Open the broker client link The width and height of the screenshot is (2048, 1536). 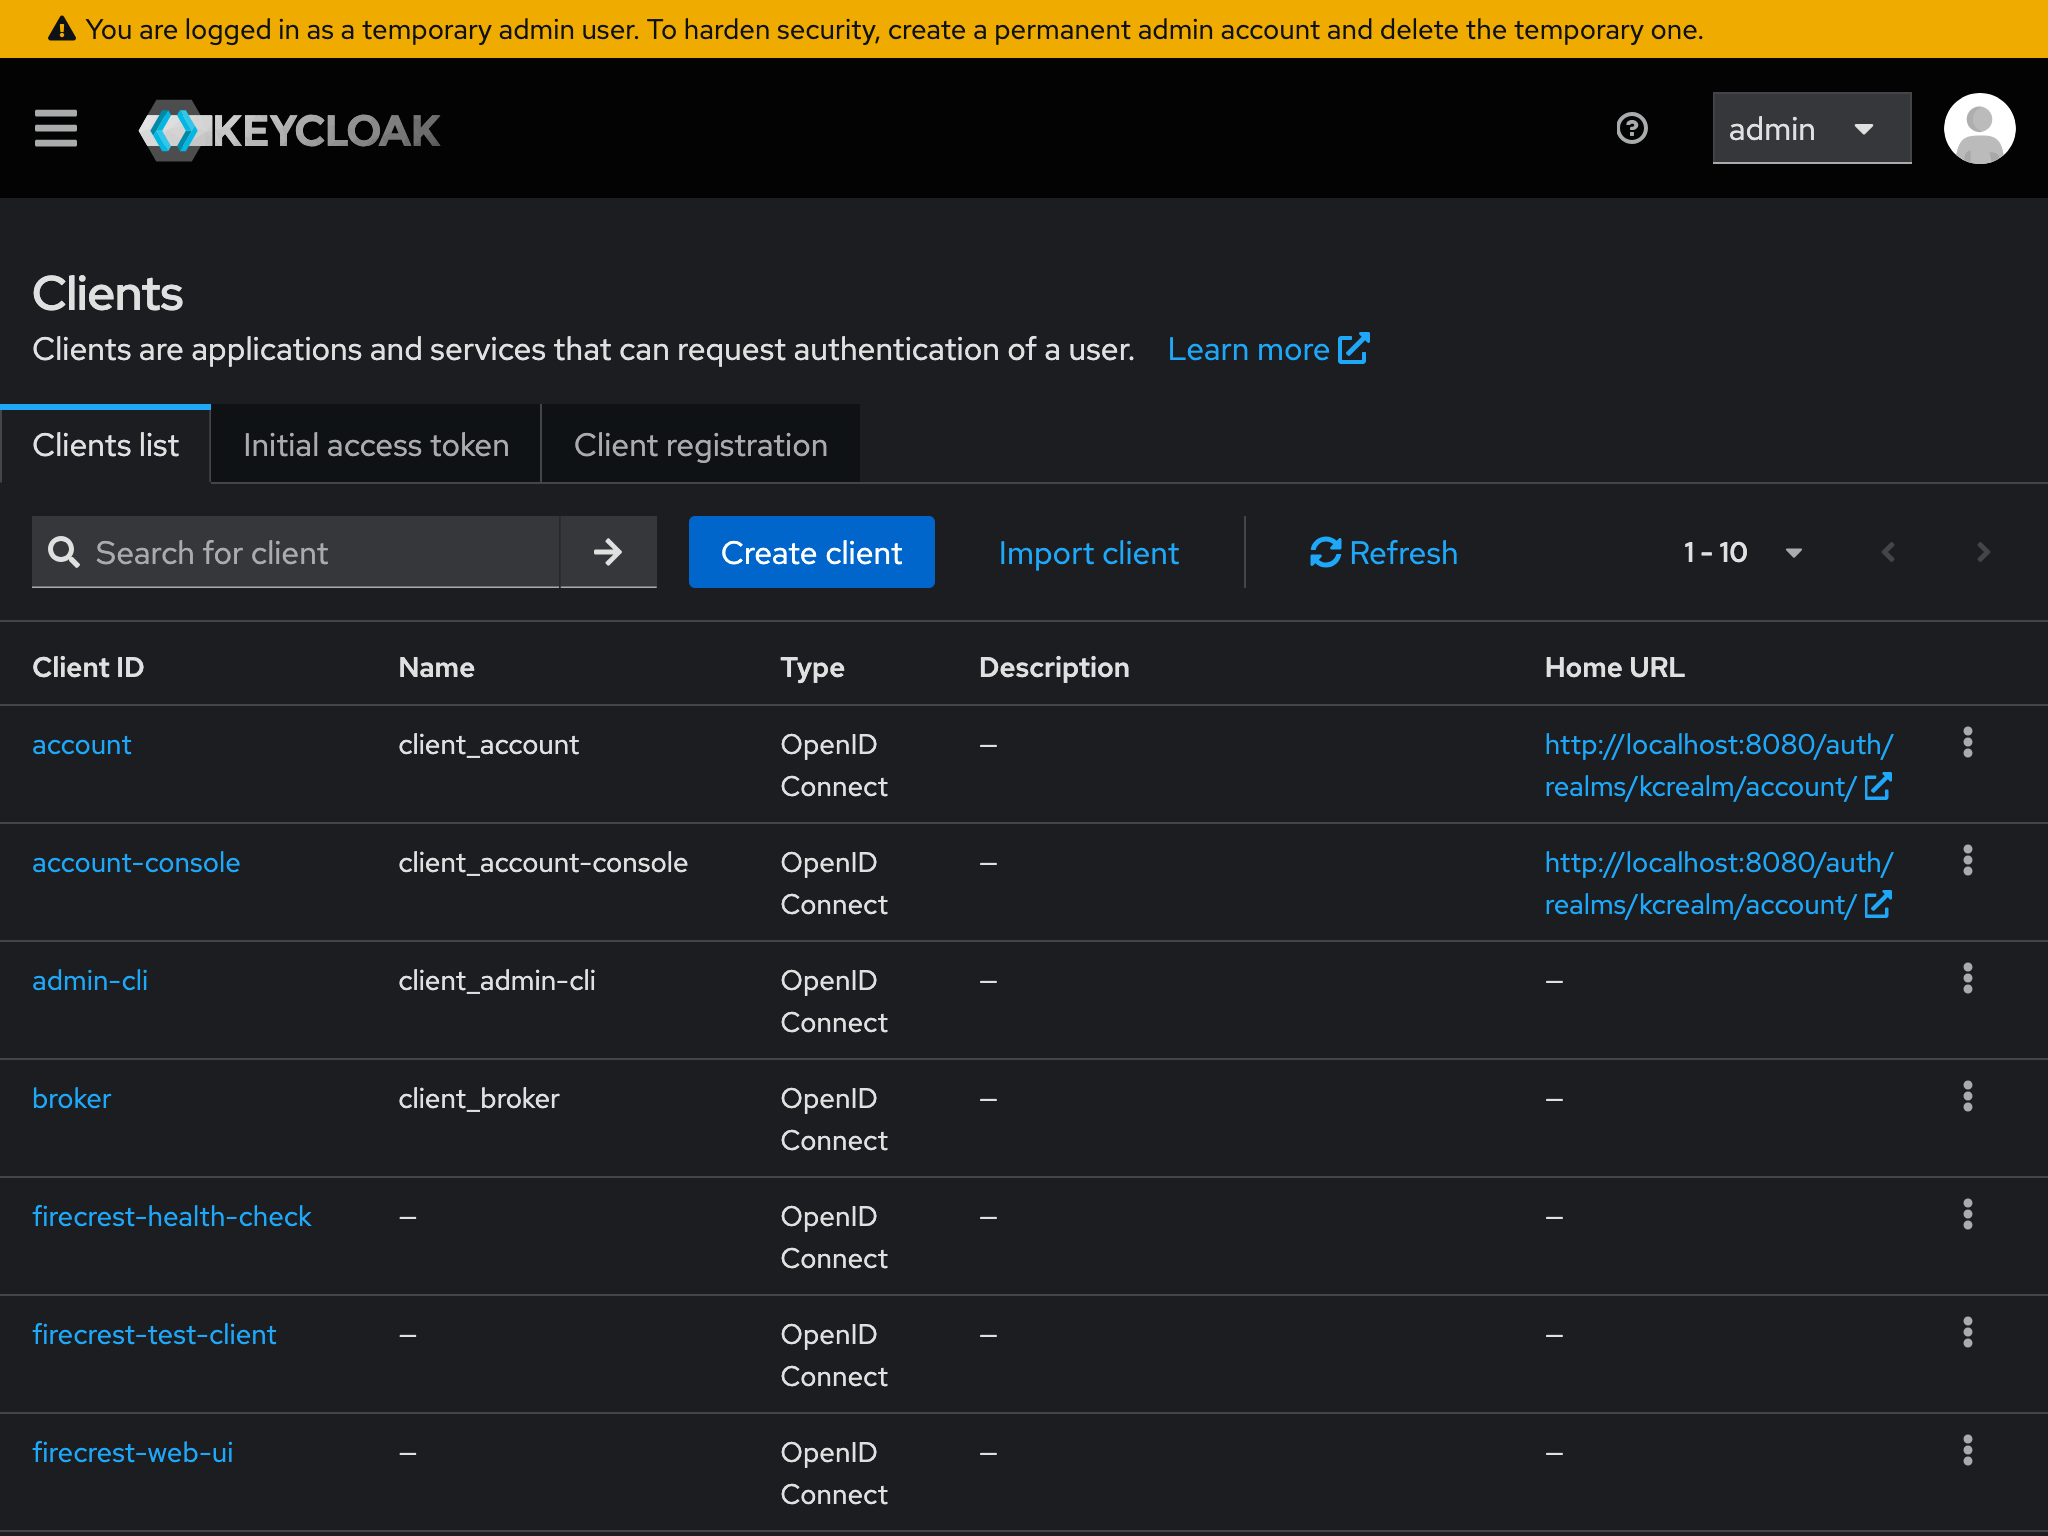72,1099
